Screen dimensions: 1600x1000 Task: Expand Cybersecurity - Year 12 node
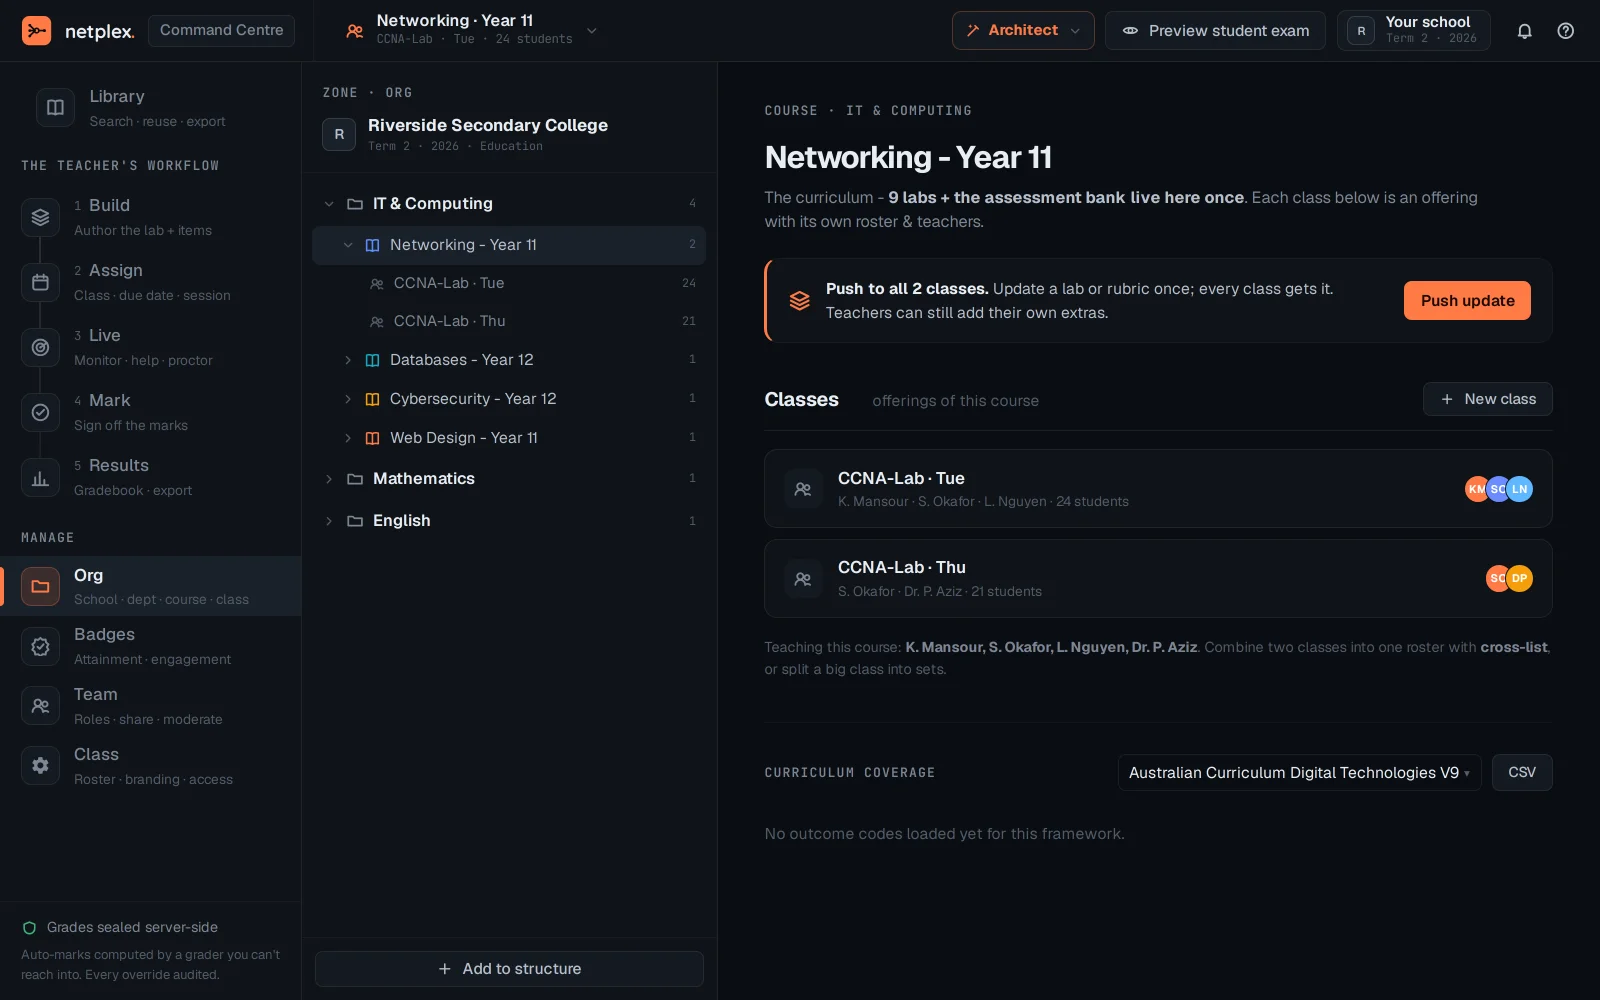pos(348,399)
